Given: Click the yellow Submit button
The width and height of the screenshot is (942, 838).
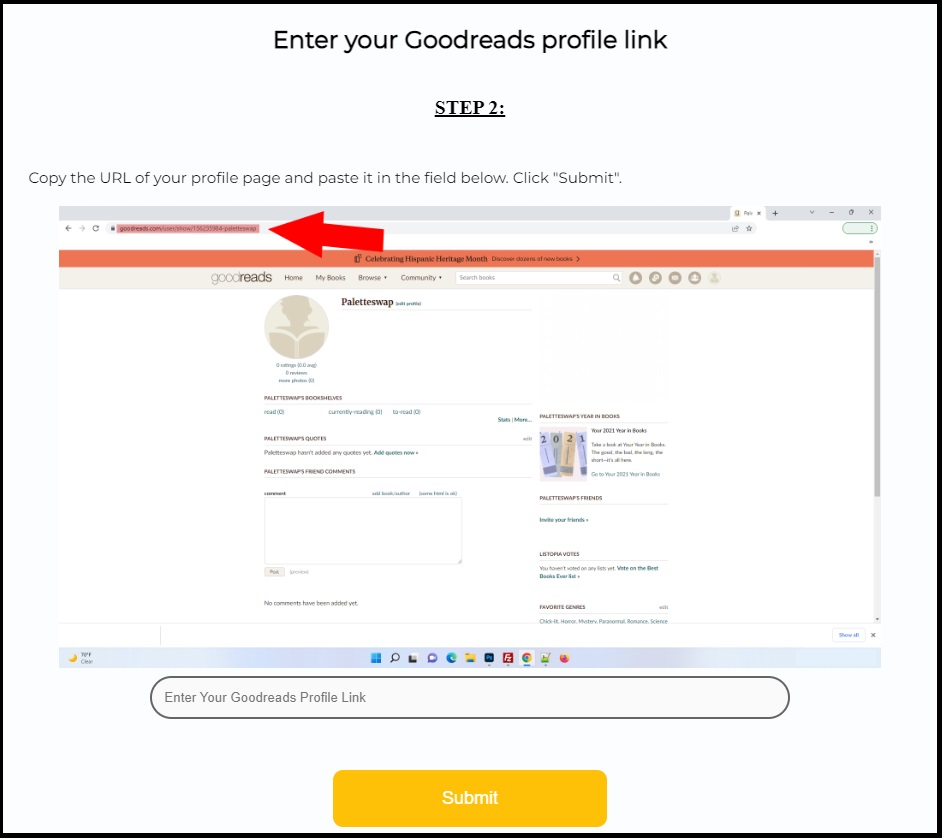Looking at the screenshot, I should [470, 798].
